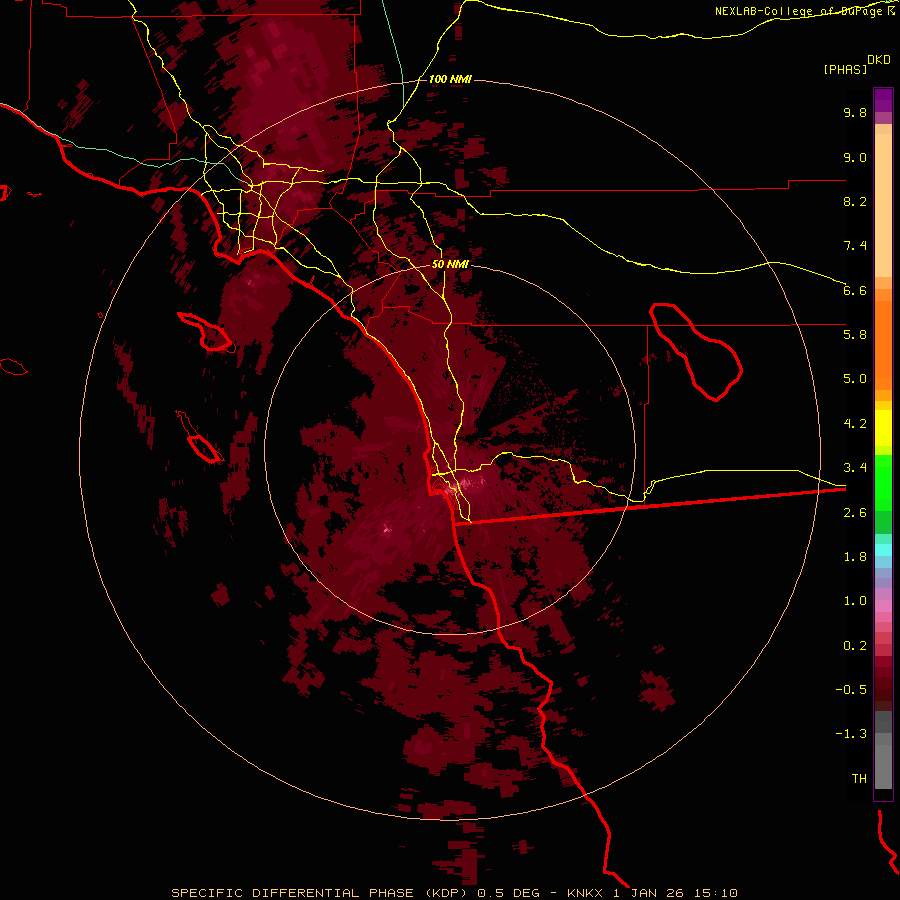This screenshot has height=900, width=900.
Task: Click the TH threshold label on the legend
Action: coord(859,779)
